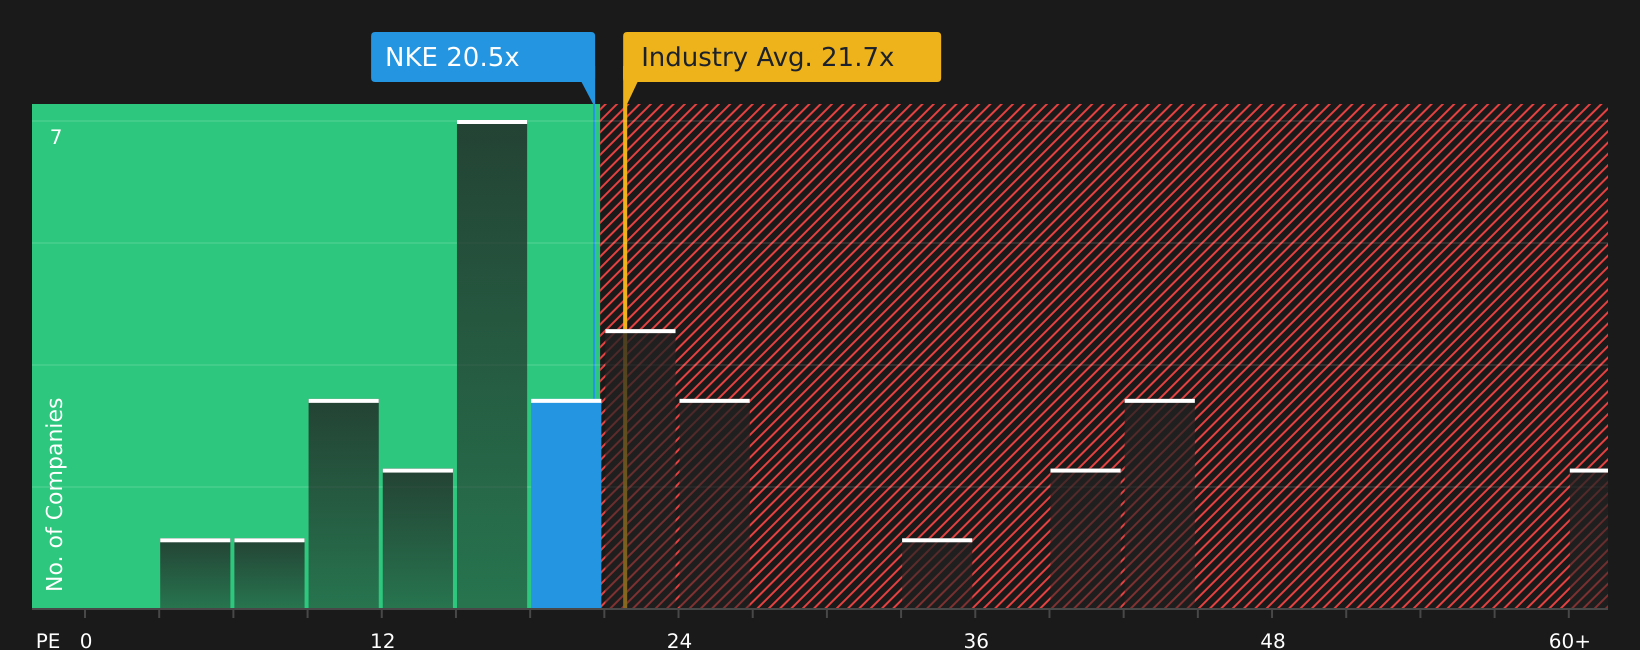Viewport: 1640px width, 650px height.
Task: Click the '0' PE axis label
Action: [86, 641]
